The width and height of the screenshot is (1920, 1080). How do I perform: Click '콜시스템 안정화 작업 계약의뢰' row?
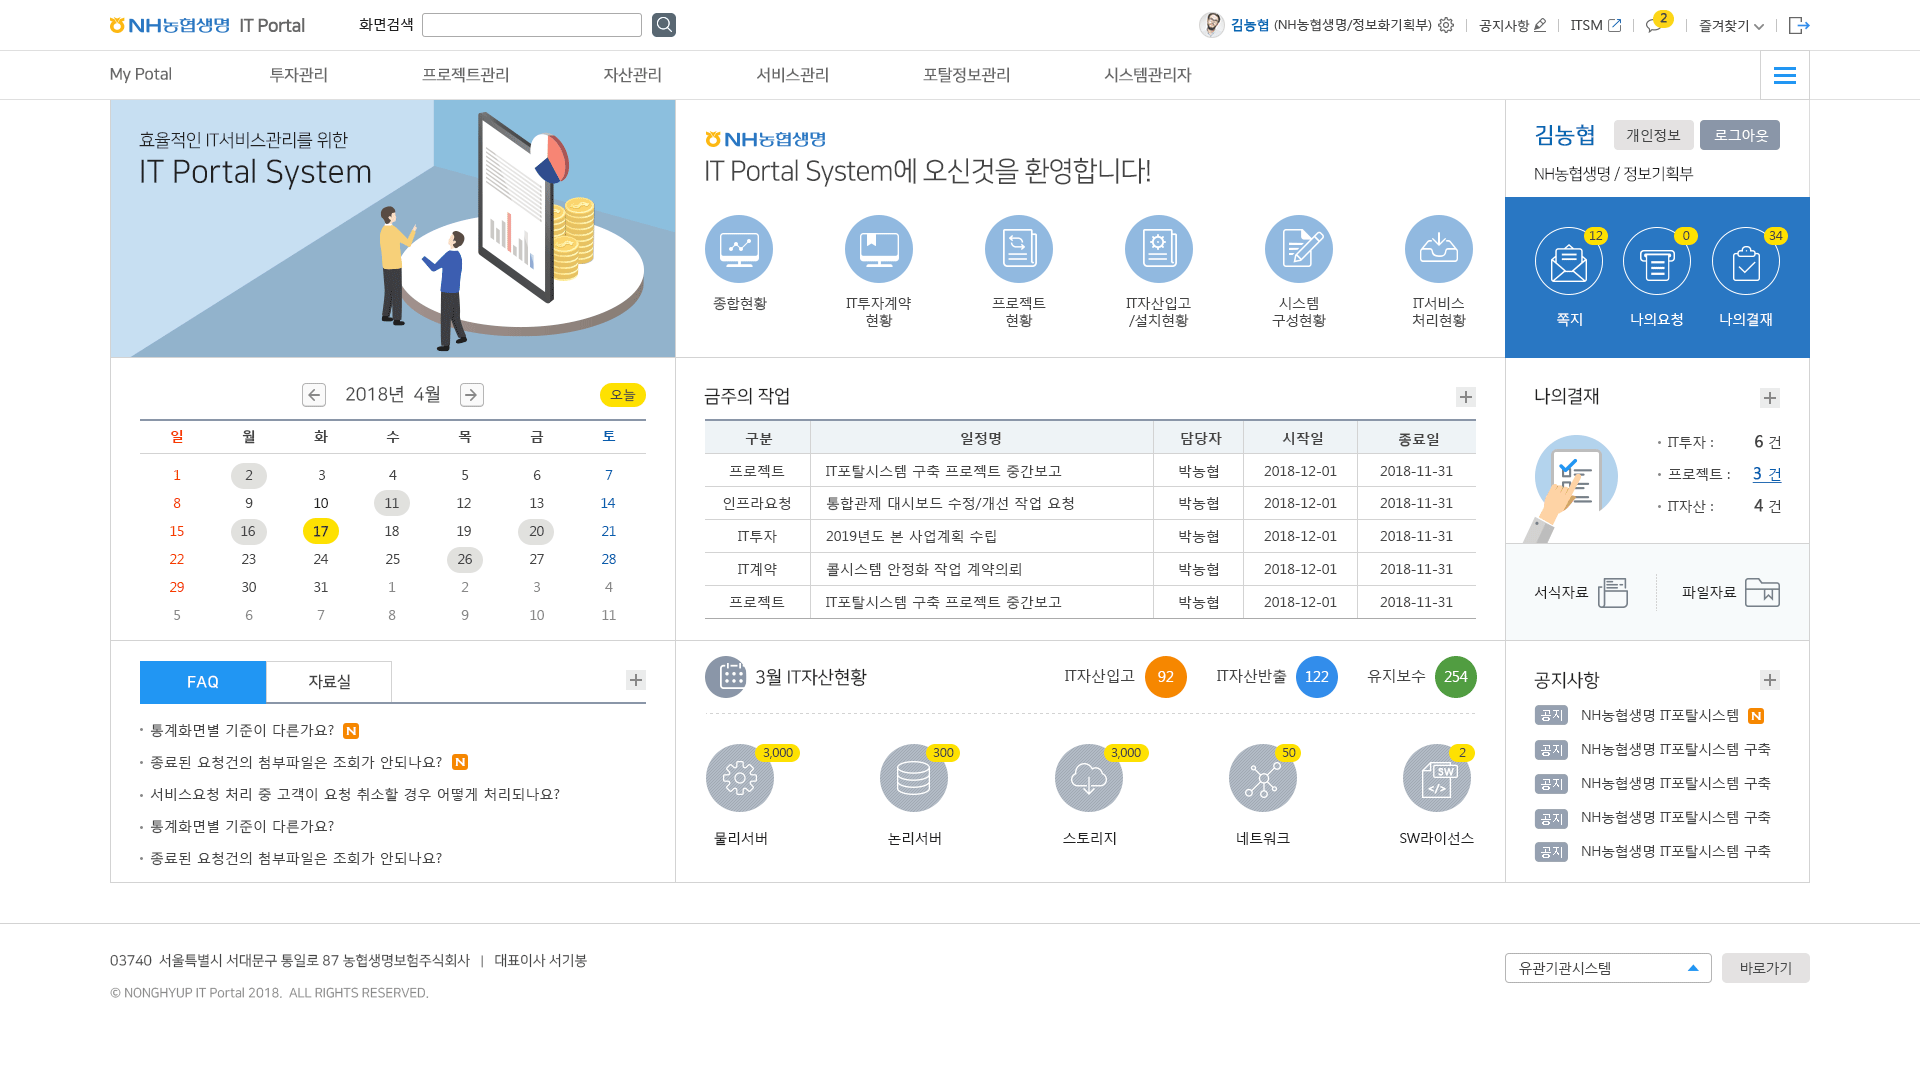click(x=1090, y=569)
